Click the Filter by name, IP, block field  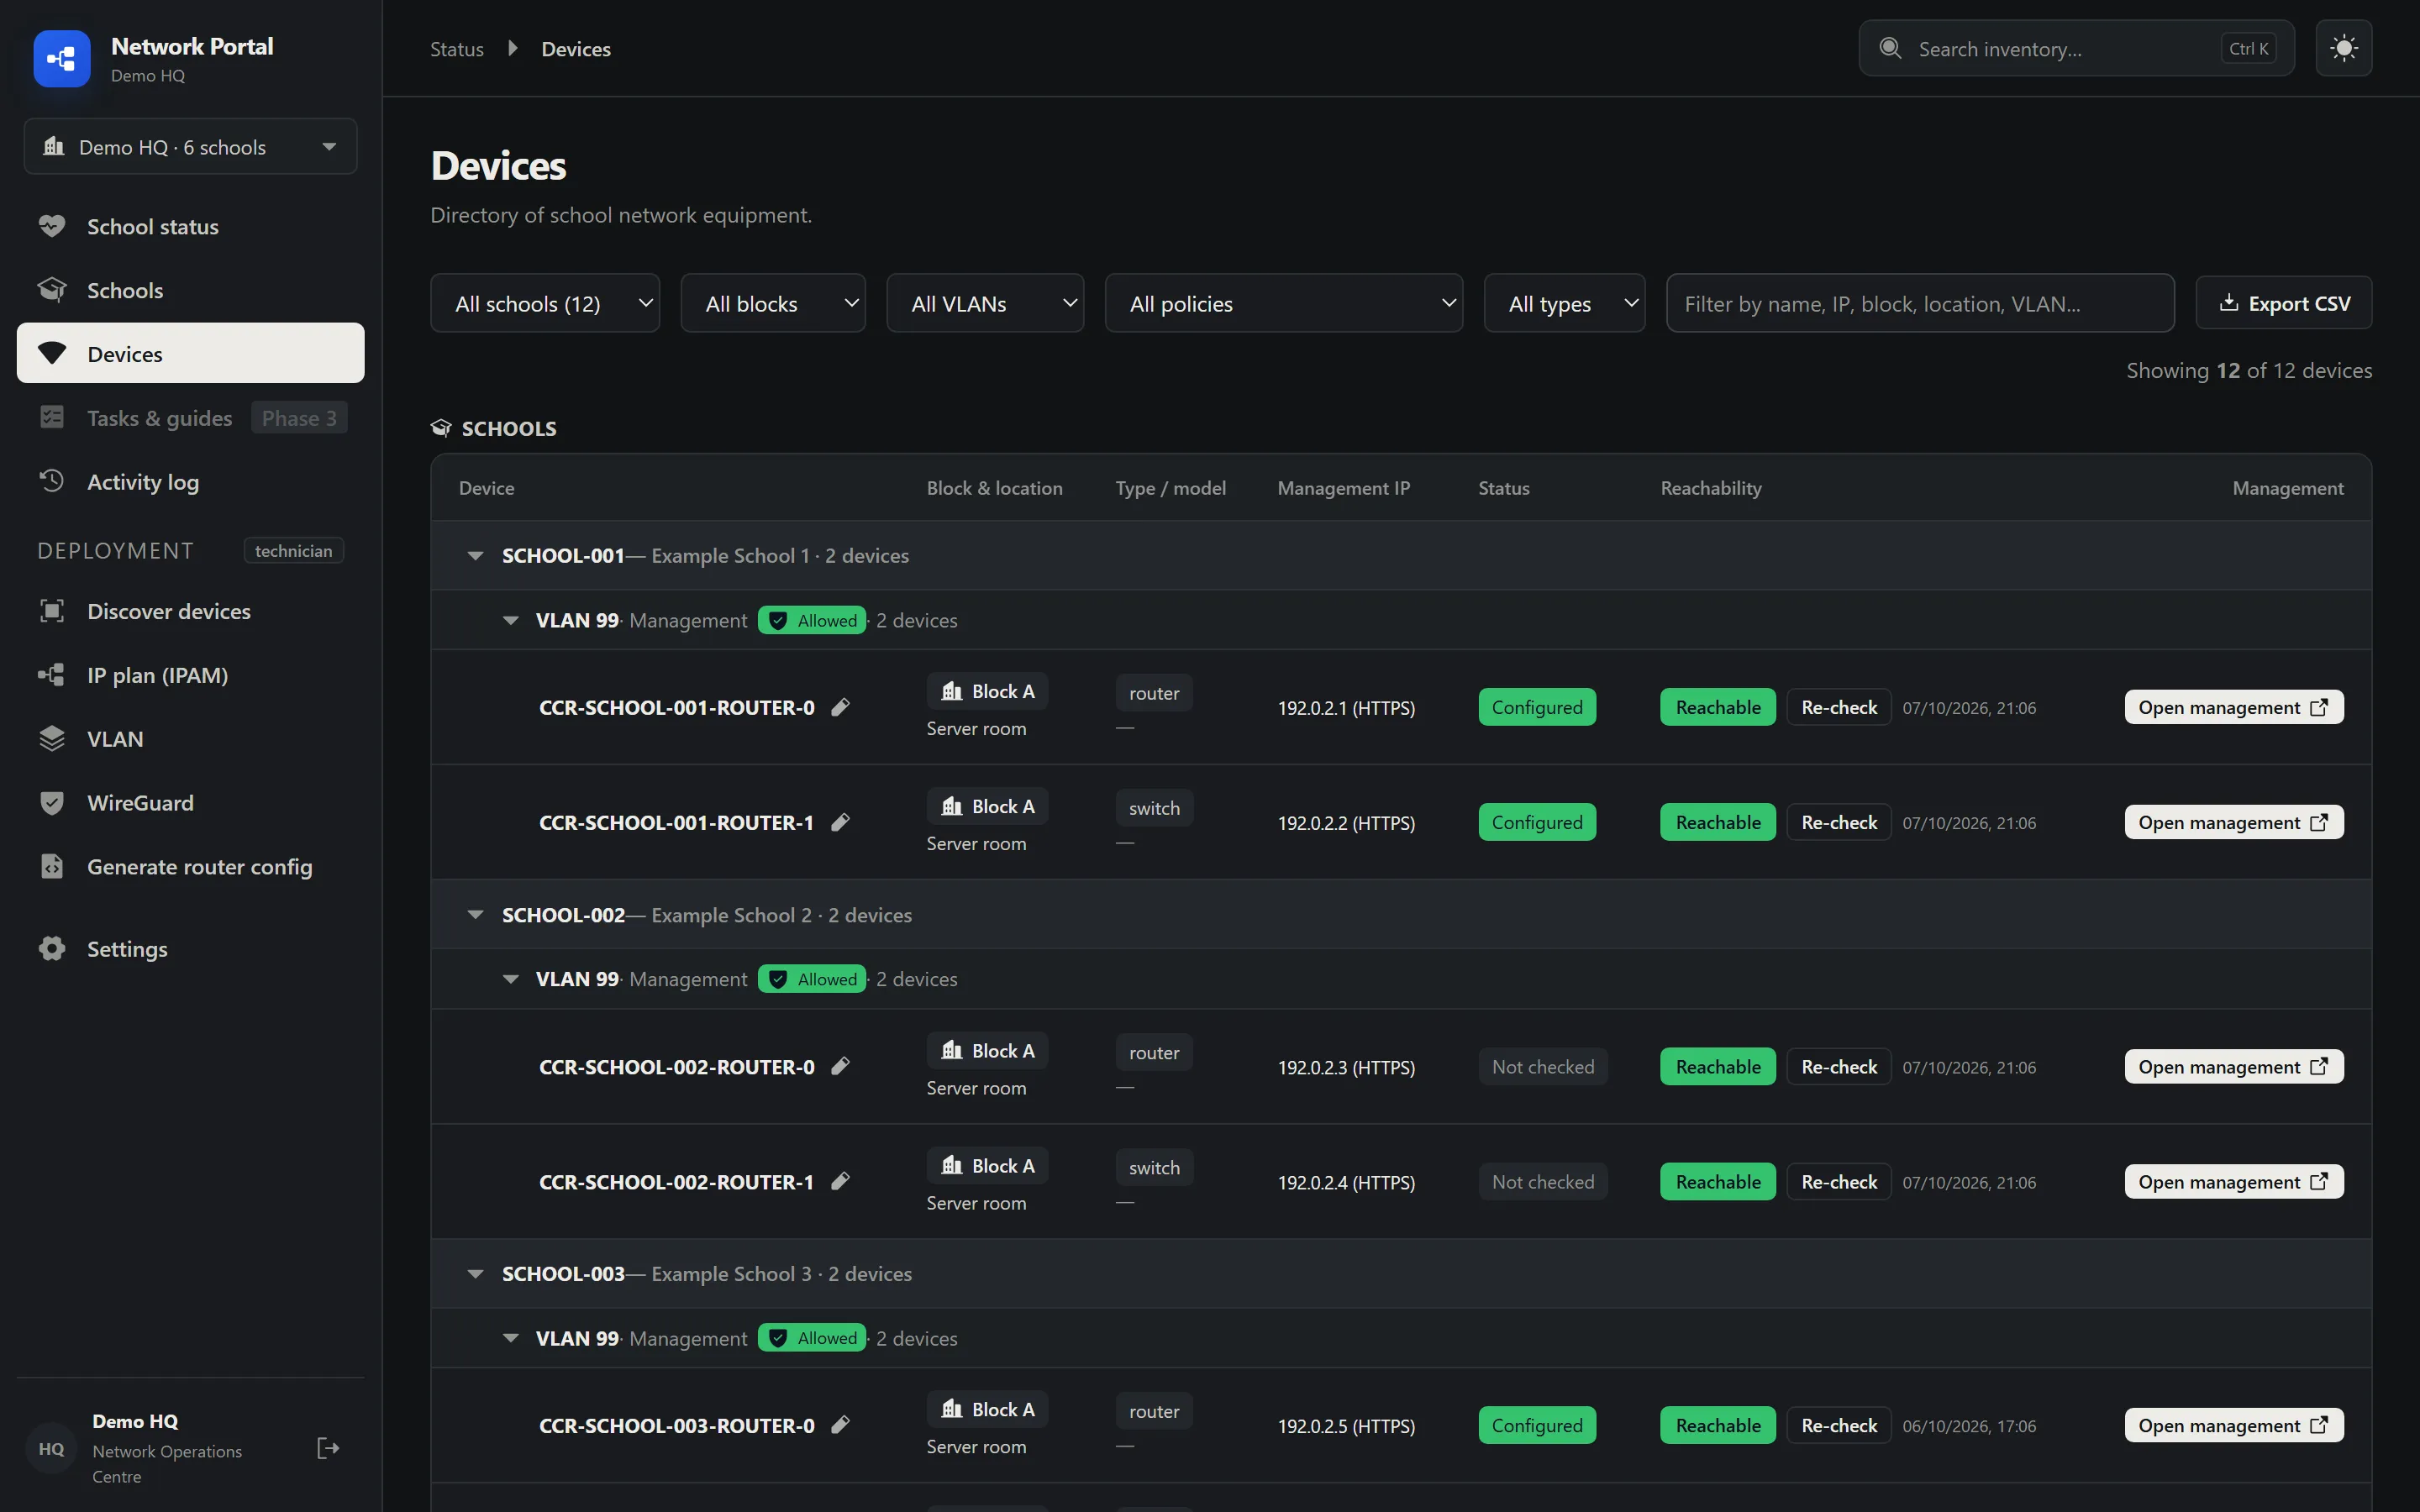coord(1919,303)
